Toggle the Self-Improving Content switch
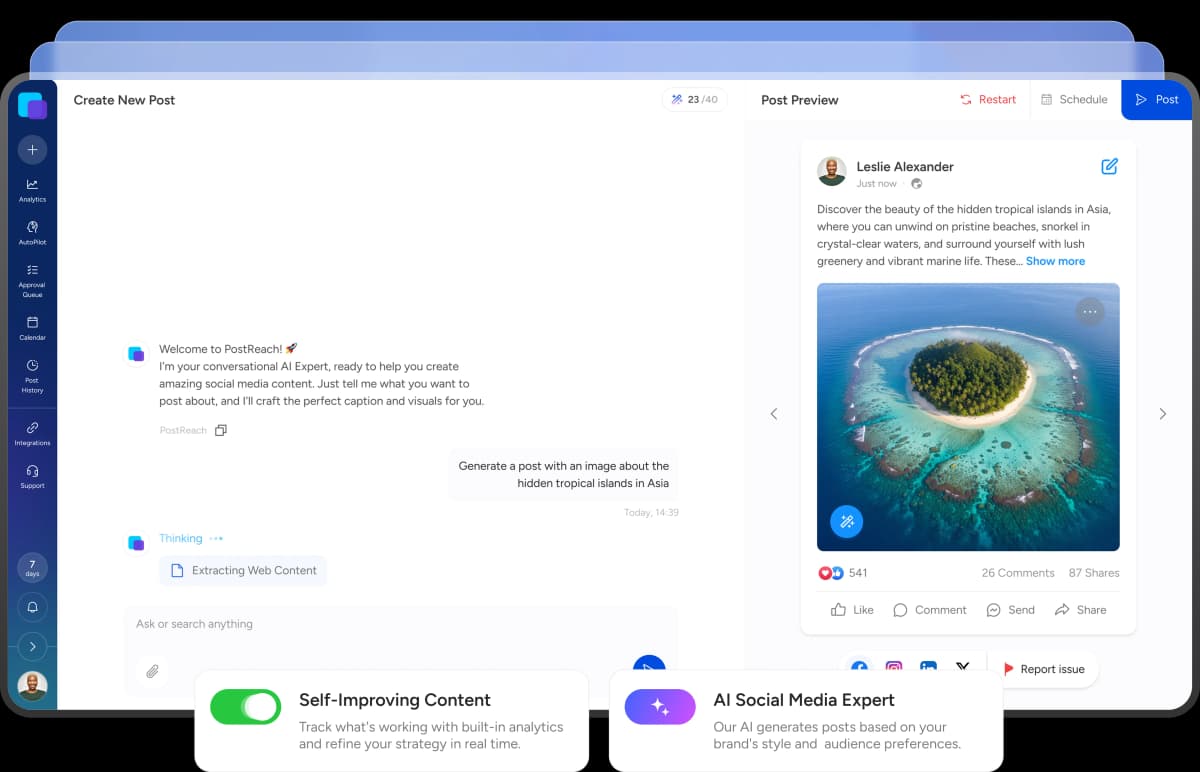This screenshot has width=1200, height=772. point(246,707)
